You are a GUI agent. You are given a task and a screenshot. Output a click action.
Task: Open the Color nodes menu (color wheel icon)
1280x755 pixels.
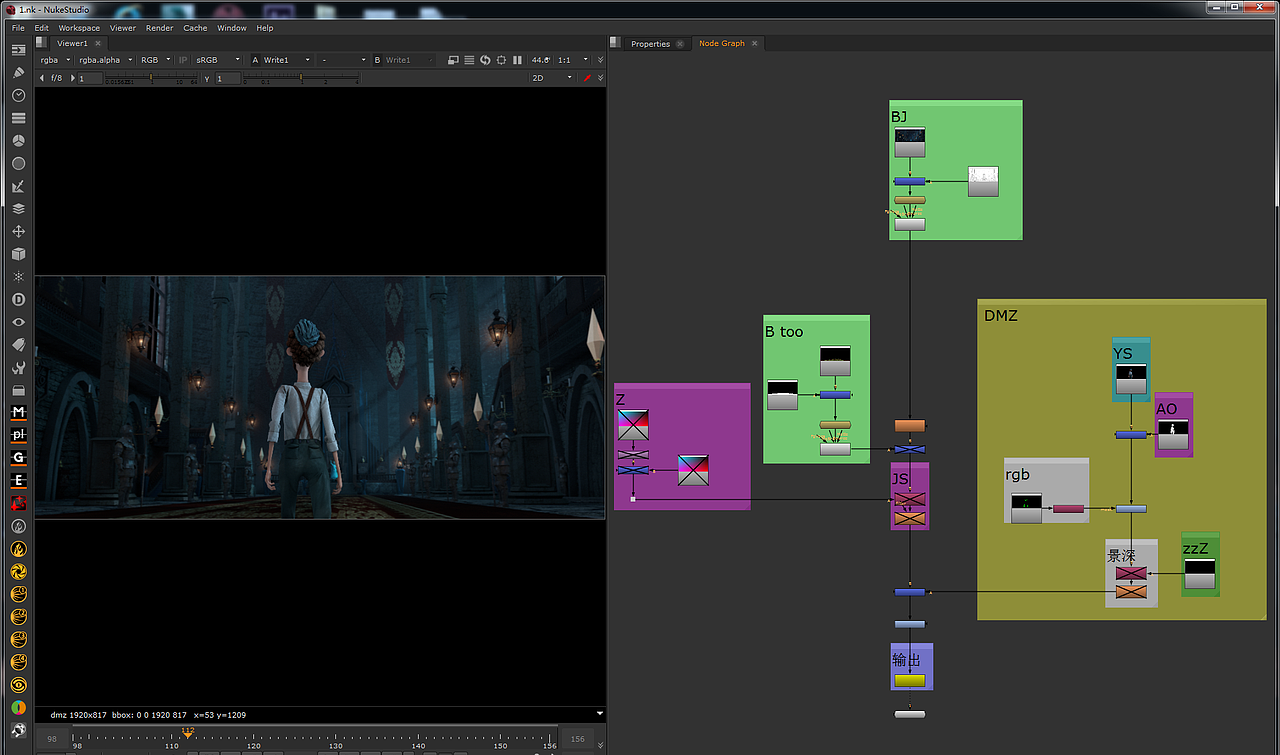click(18, 141)
